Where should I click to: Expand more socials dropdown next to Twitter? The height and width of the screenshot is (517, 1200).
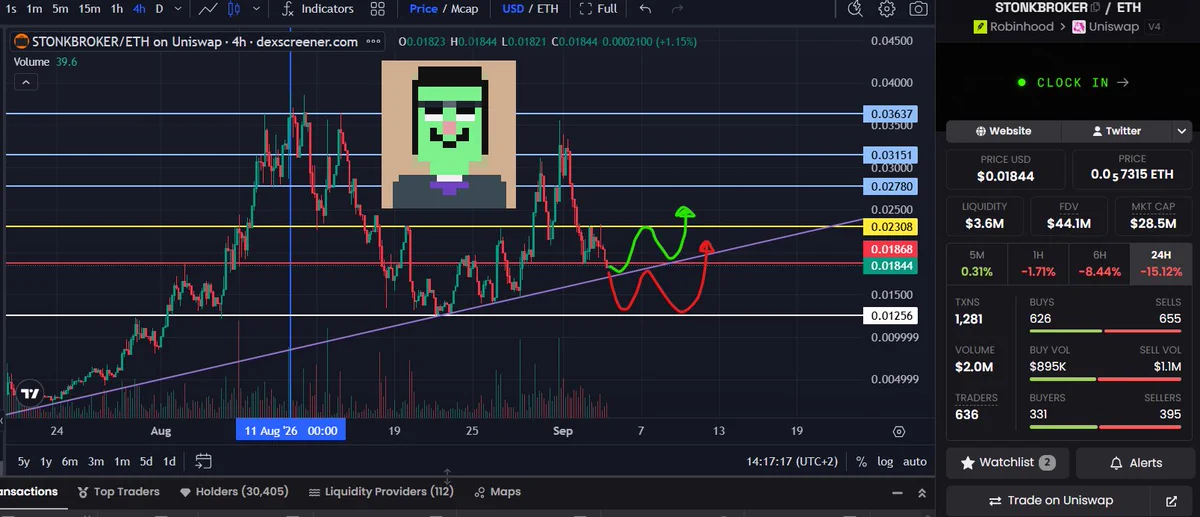pyautogui.click(x=1183, y=131)
